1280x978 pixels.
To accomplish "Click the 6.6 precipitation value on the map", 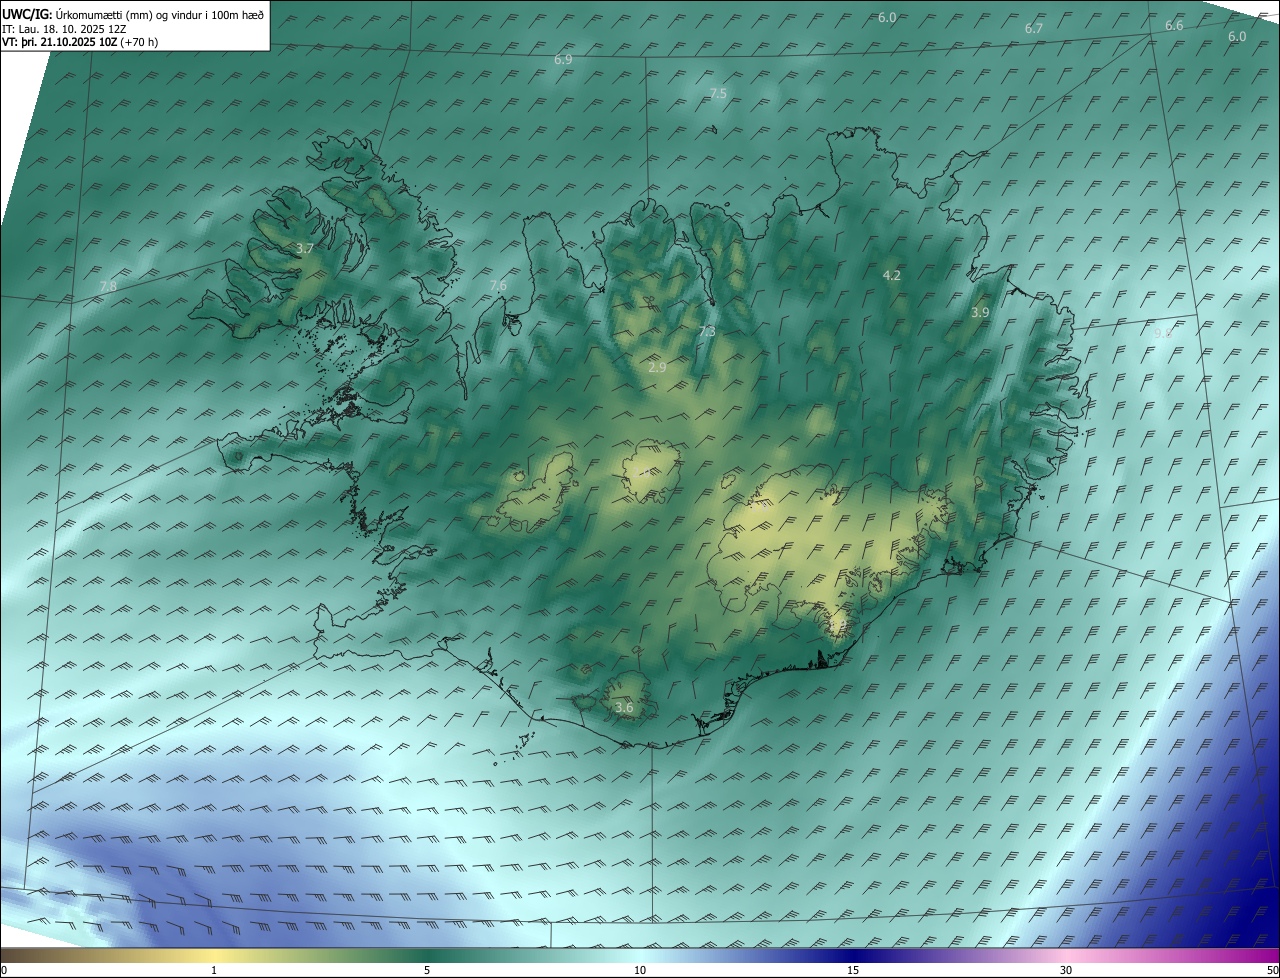I will click(1174, 26).
